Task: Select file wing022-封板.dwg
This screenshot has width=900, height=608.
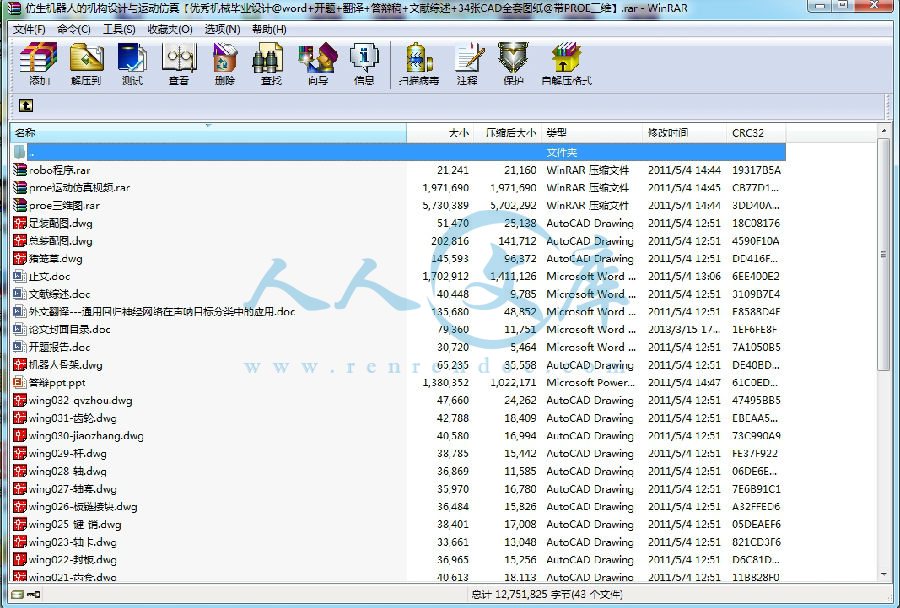Action: (x=72, y=560)
